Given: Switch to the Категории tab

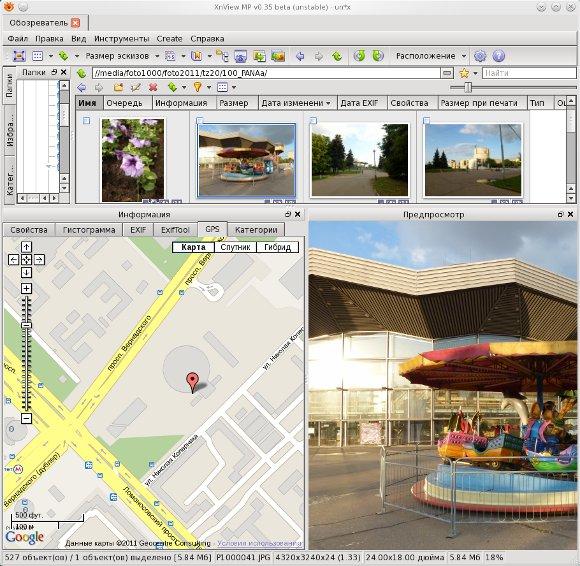Looking at the screenshot, I should coord(256,230).
